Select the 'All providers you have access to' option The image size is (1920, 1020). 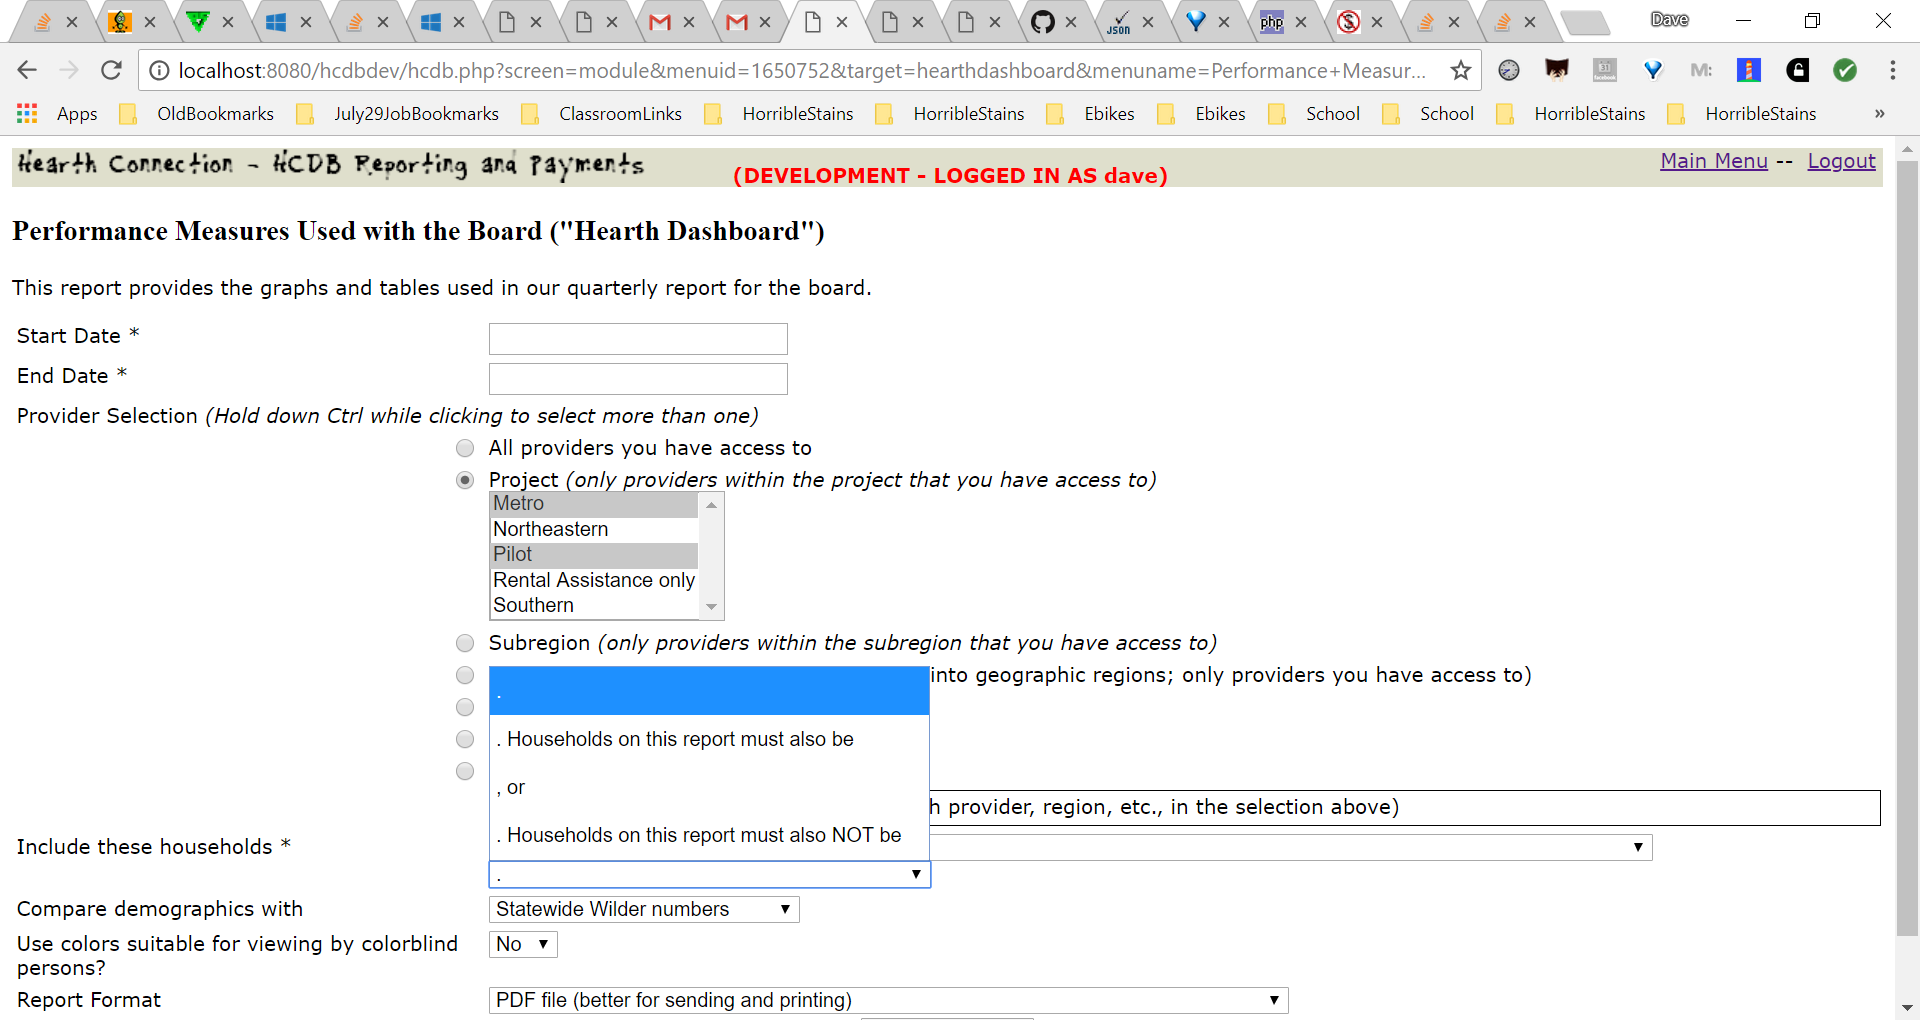465,448
